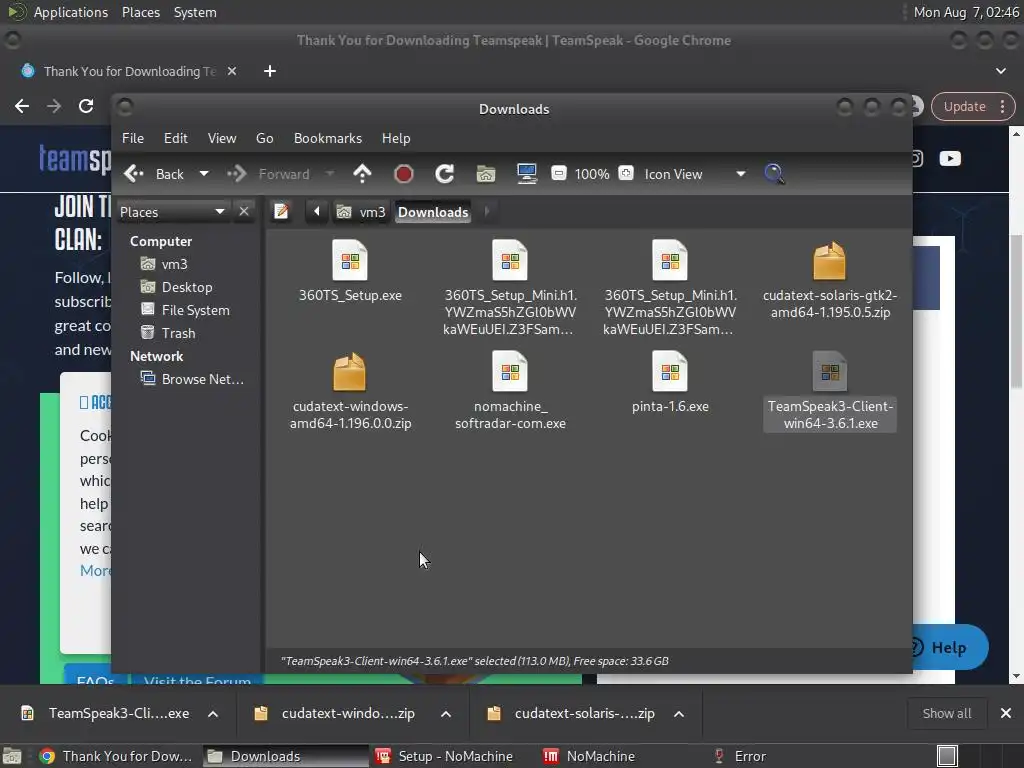Select TeamSpeak3-Client-win64-3.6.1.exe file
The width and height of the screenshot is (1024, 768).
point(829,392)
